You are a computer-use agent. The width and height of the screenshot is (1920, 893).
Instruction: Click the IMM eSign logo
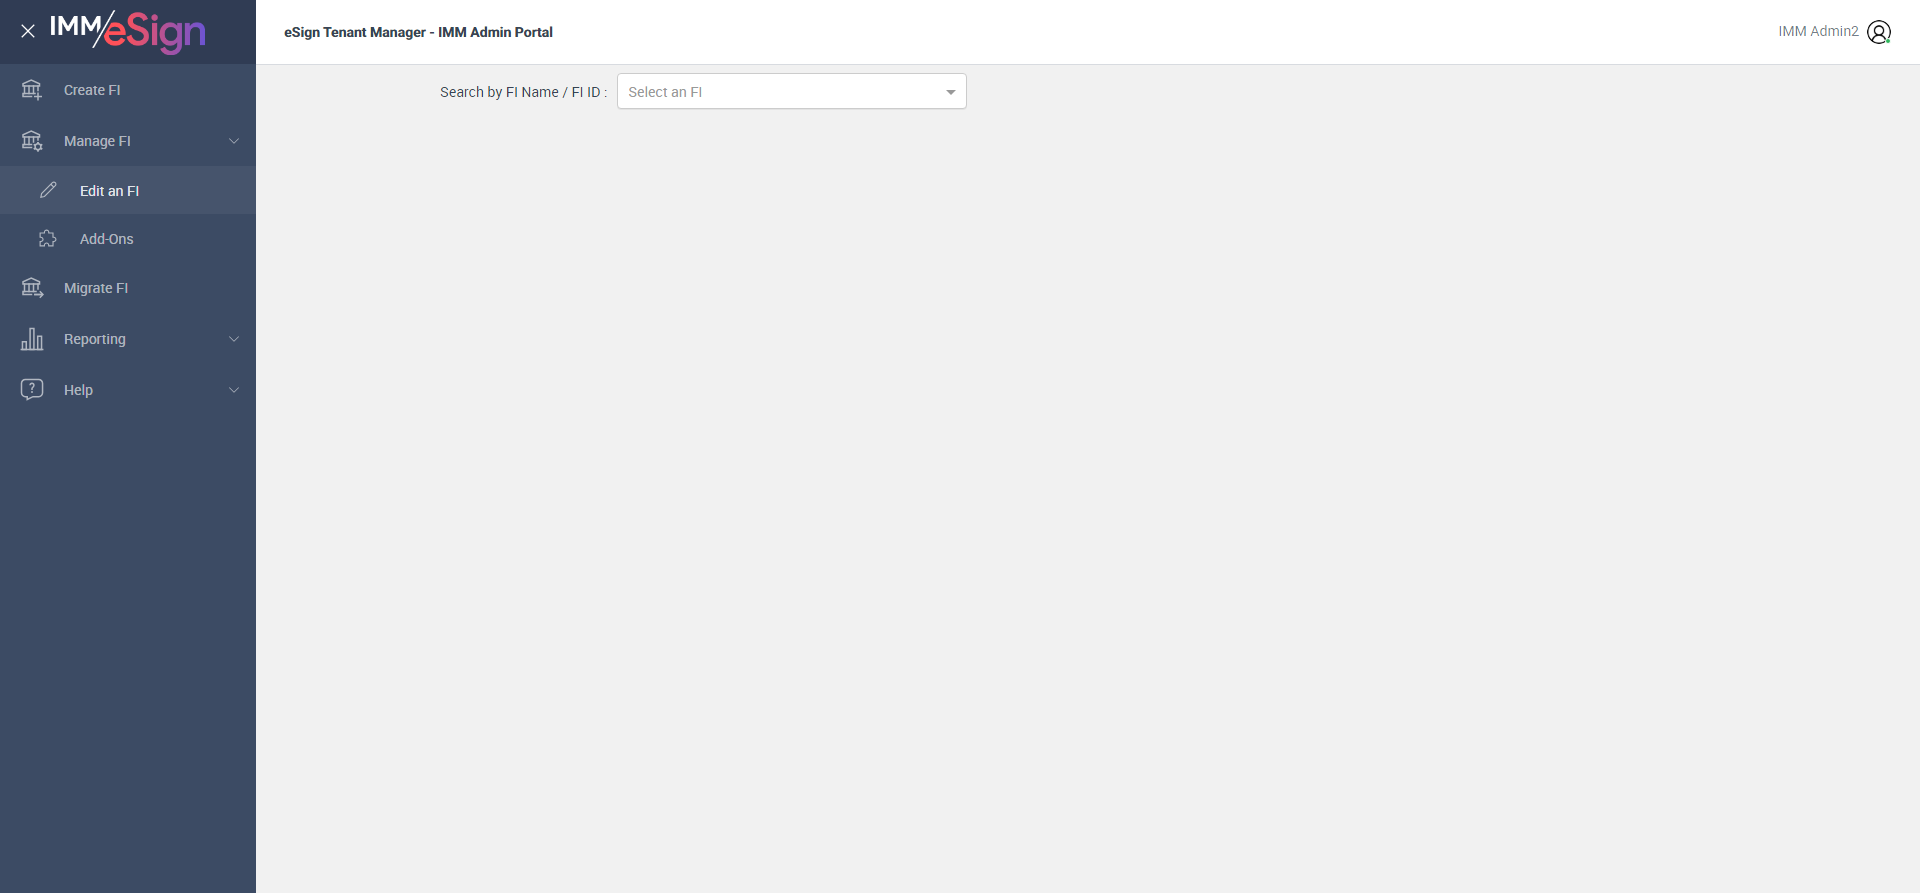(128, 31)
